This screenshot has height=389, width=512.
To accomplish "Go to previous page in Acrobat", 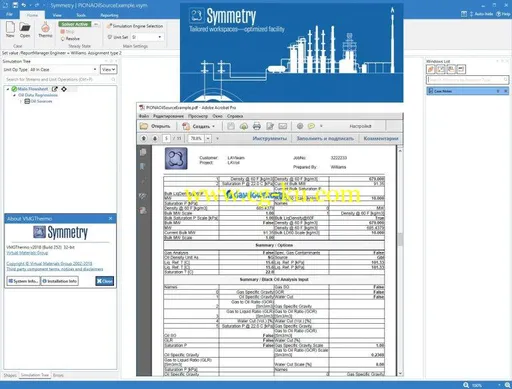I will pos(144,138).
